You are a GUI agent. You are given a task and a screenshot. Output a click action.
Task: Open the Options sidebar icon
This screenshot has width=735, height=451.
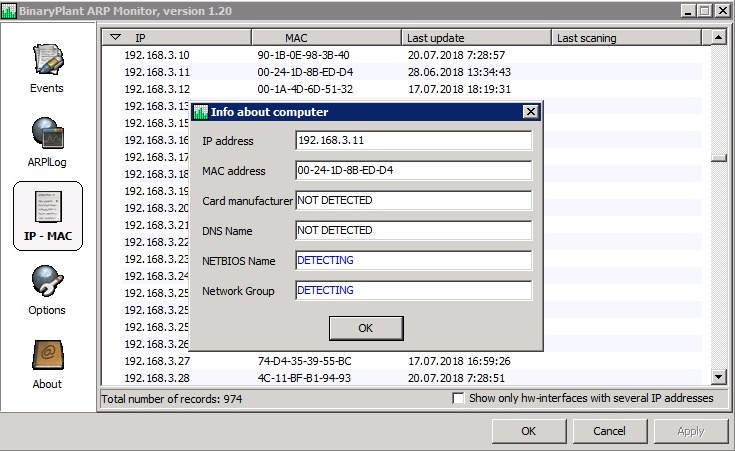point(47,282)
